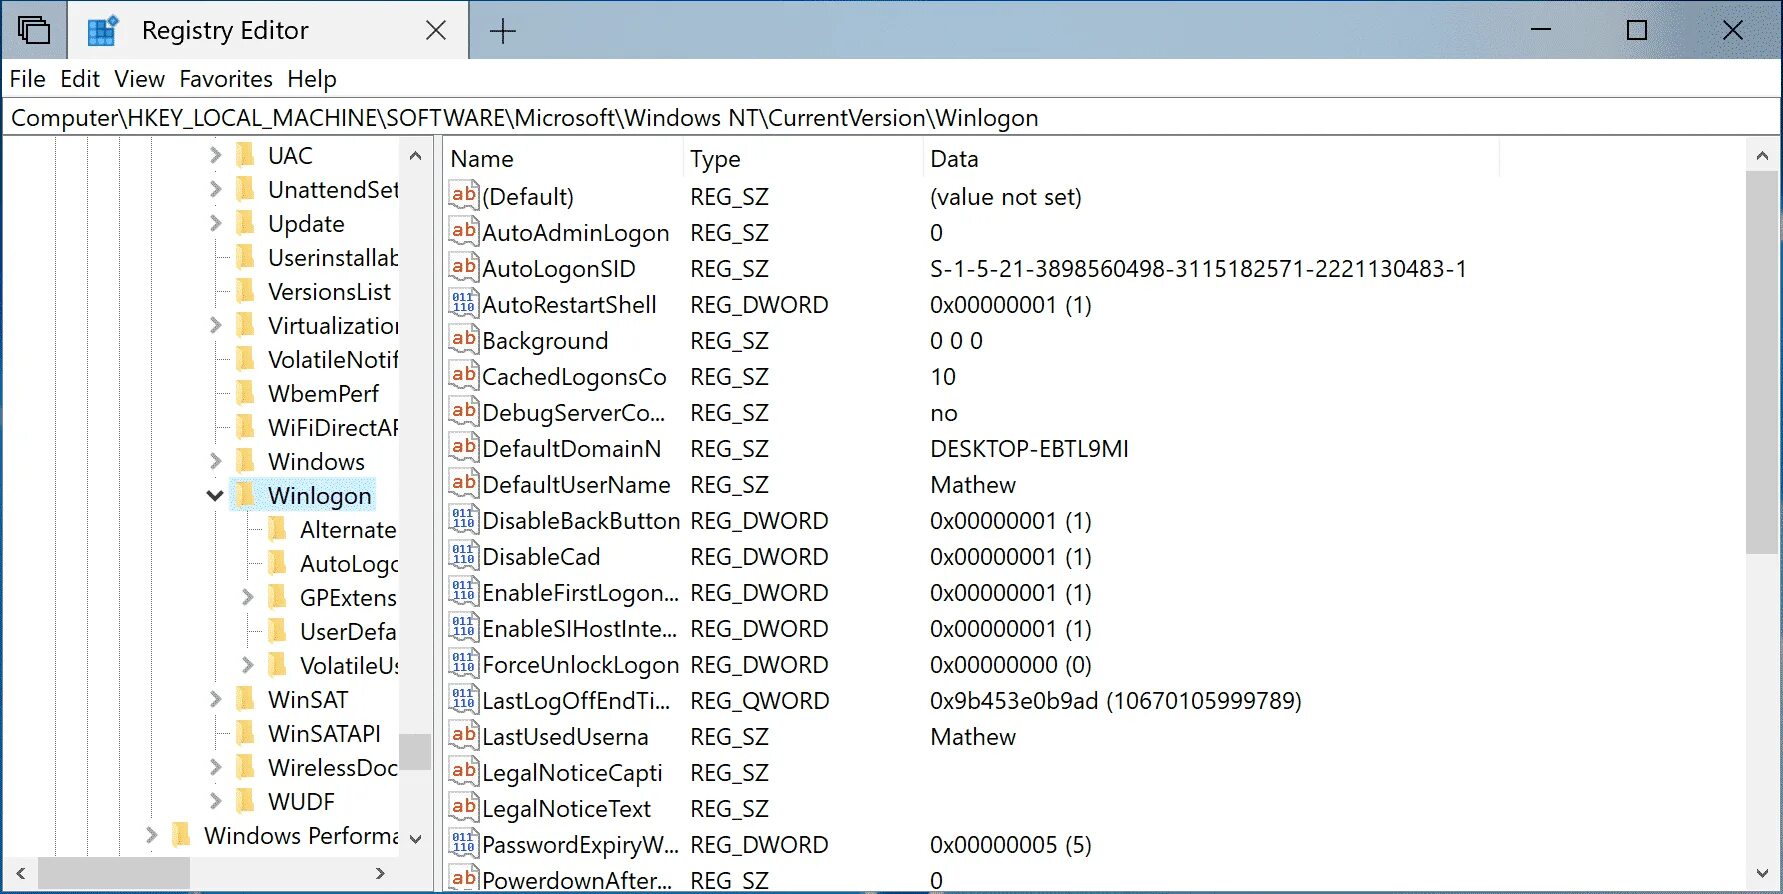Click the tree pane scroll left arrow
The image size is (1783, 894).
[21, 873]
